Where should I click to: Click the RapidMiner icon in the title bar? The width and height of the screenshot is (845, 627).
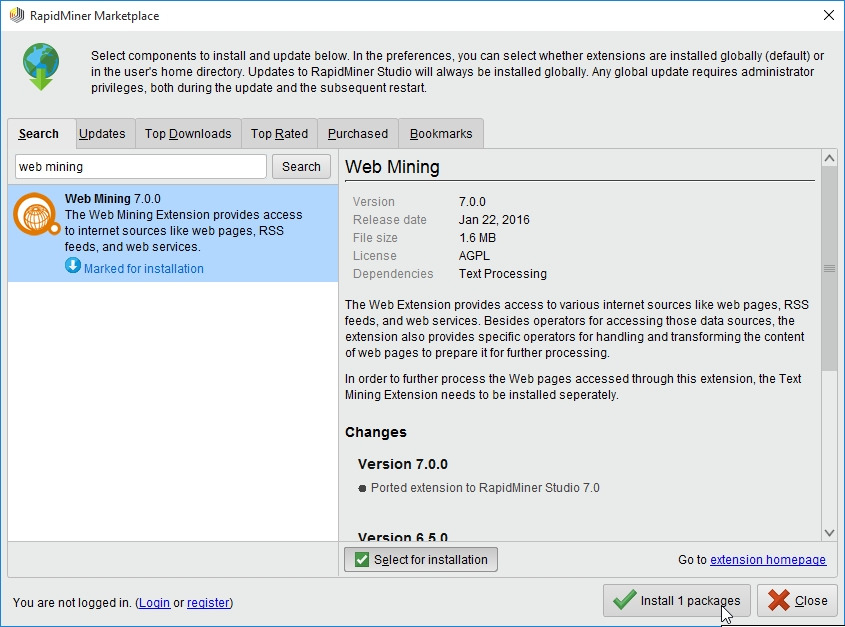(14, 15)
